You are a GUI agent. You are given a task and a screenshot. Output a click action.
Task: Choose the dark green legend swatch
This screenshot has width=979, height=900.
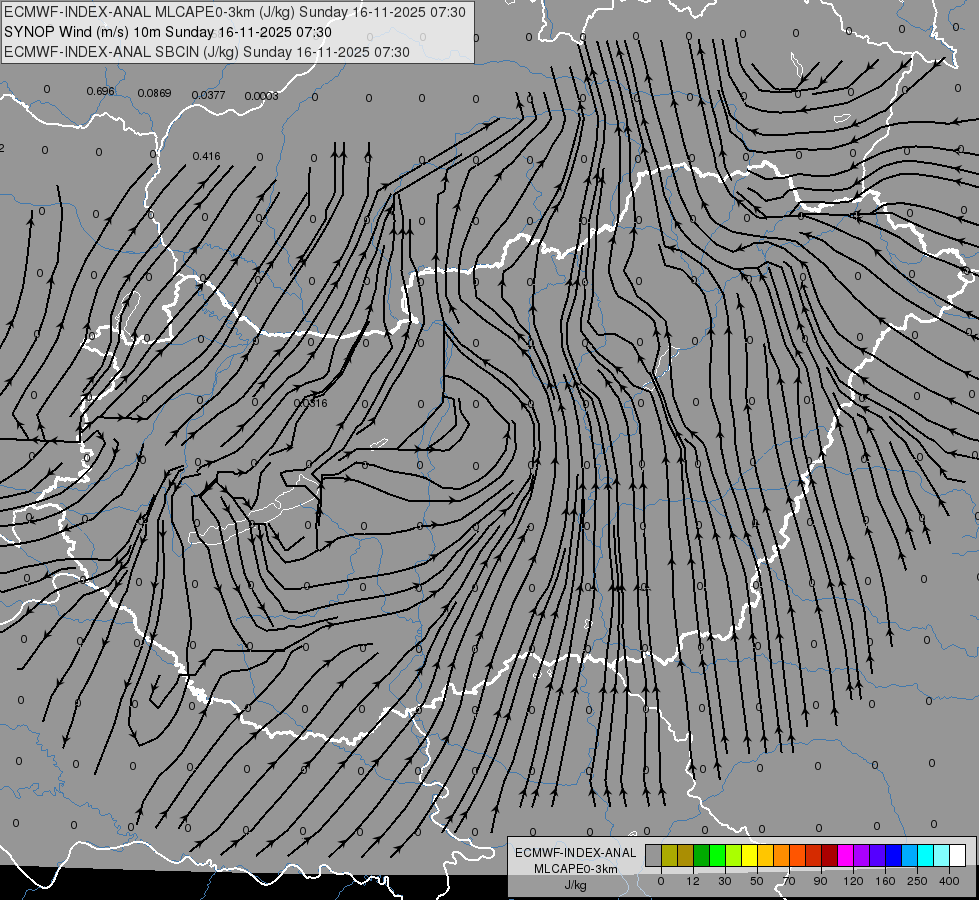(x=702, y=855)
